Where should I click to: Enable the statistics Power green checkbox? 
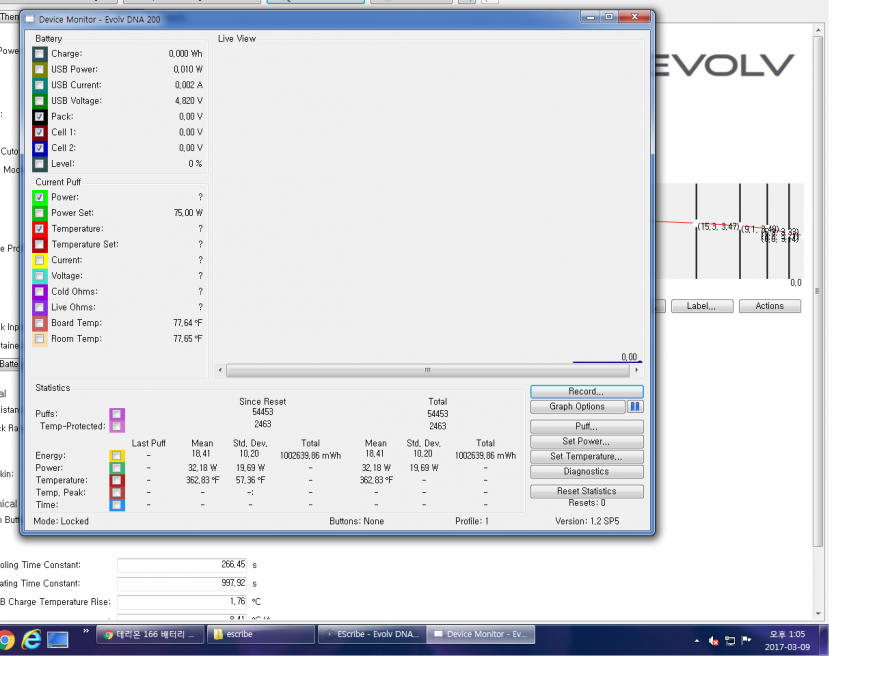(117, 468)
